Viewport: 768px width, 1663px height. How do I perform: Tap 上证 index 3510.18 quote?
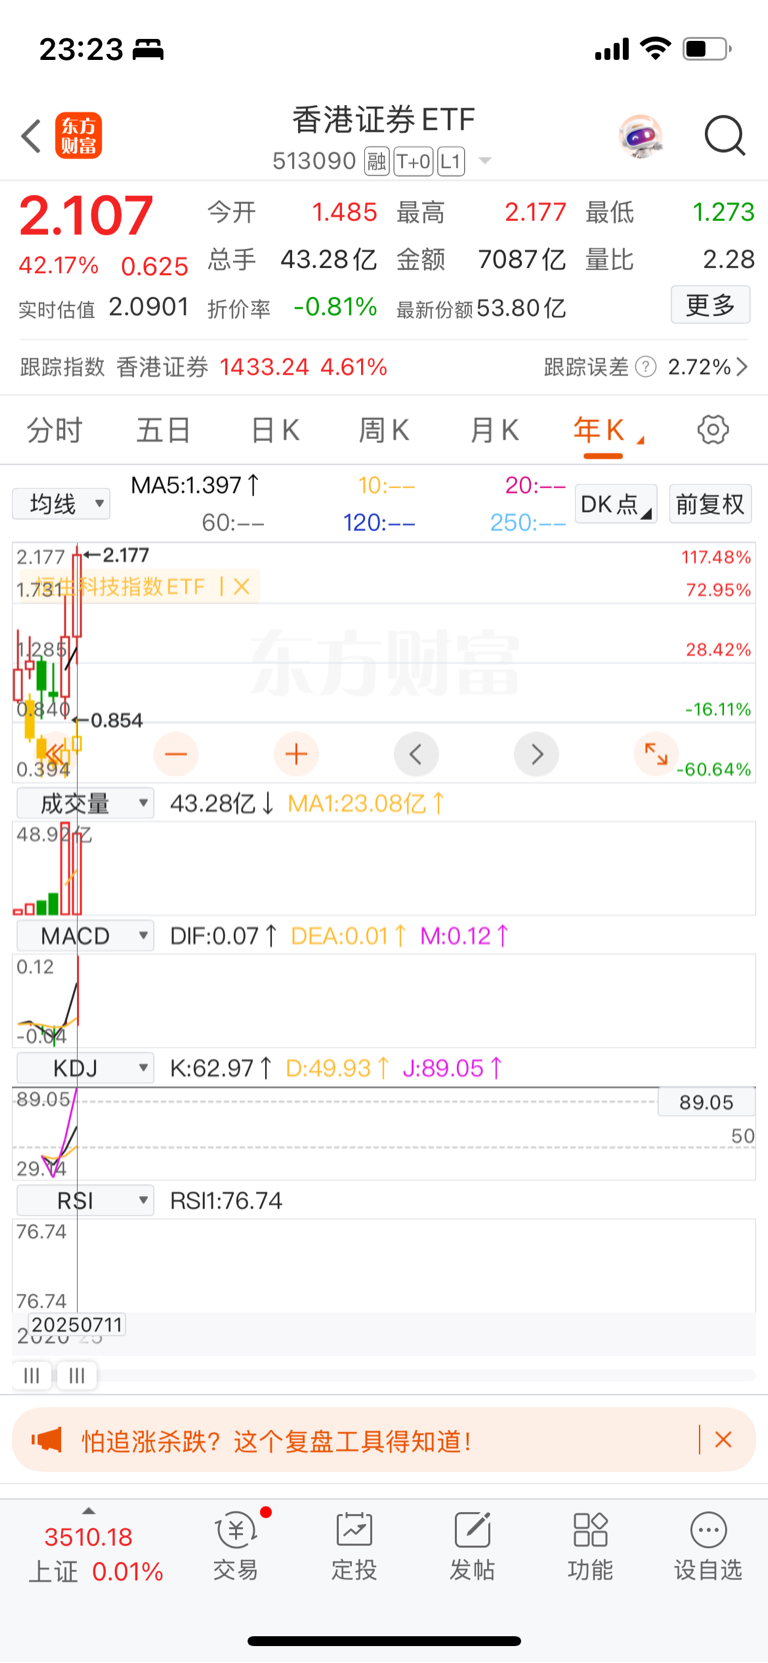(x=88, y=1537)
